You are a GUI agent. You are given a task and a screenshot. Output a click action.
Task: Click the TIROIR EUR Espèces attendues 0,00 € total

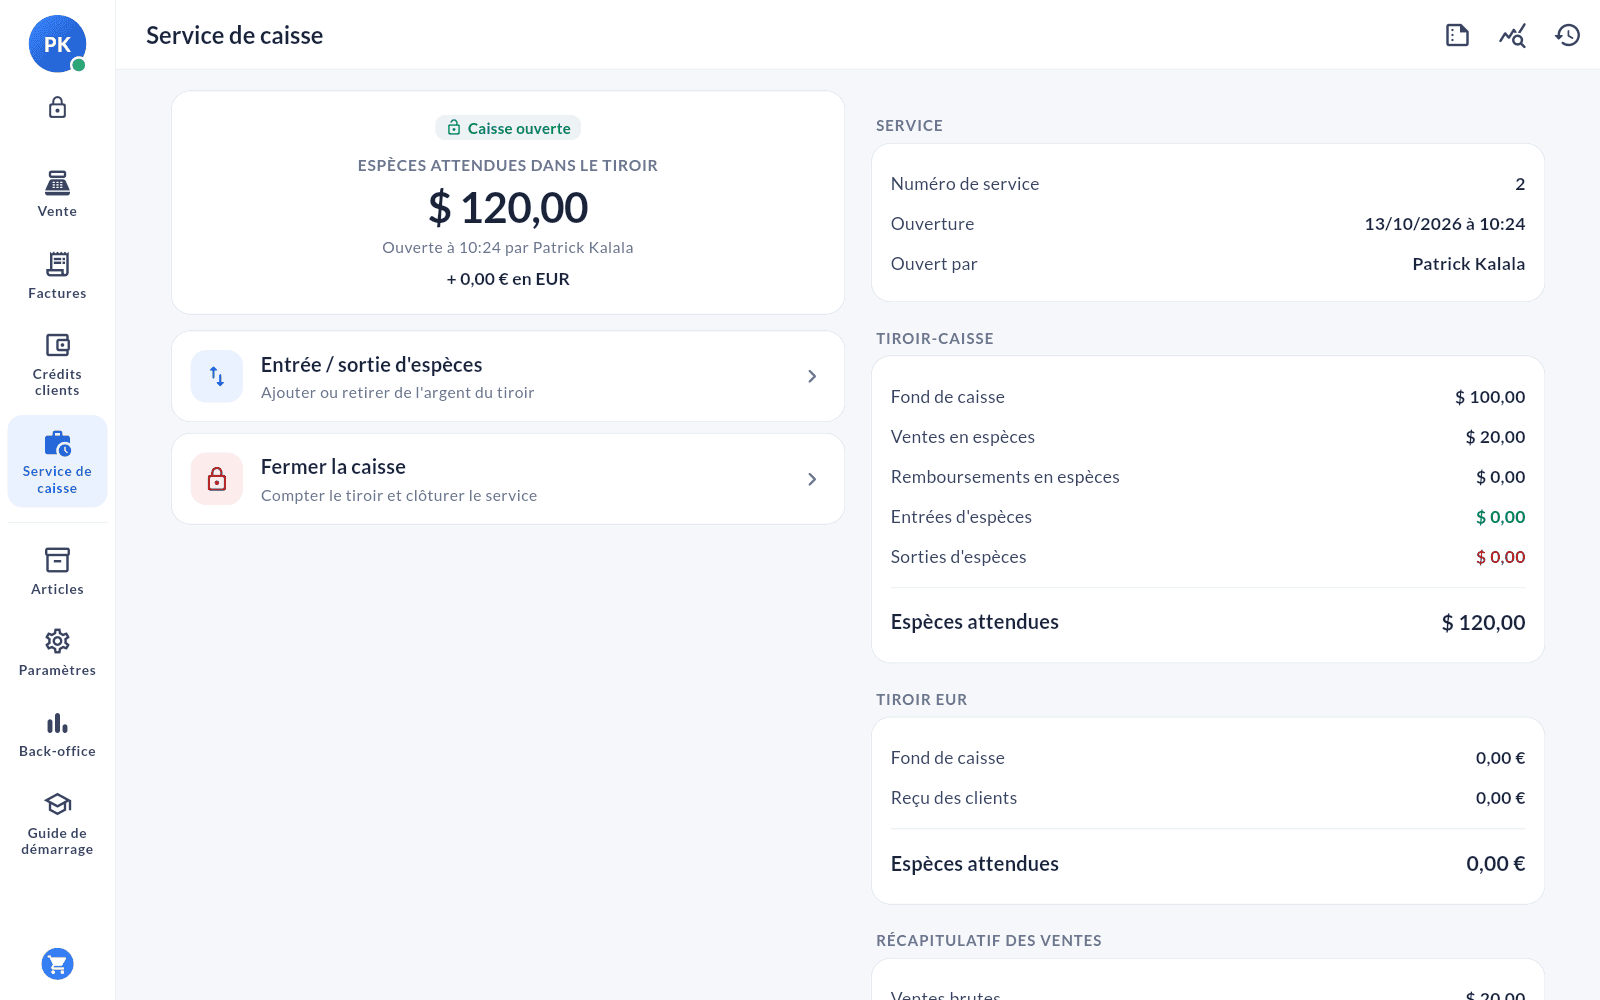(x=1495, y=864)
